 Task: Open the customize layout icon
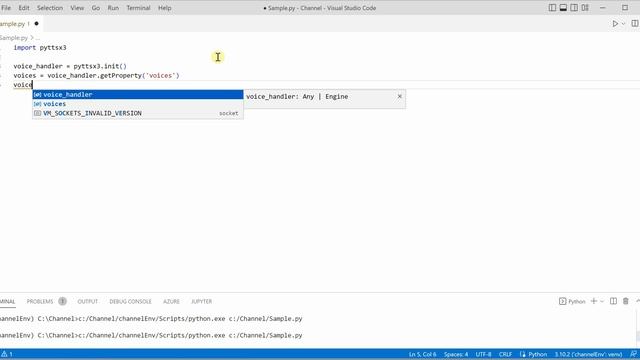coord(585,8)
